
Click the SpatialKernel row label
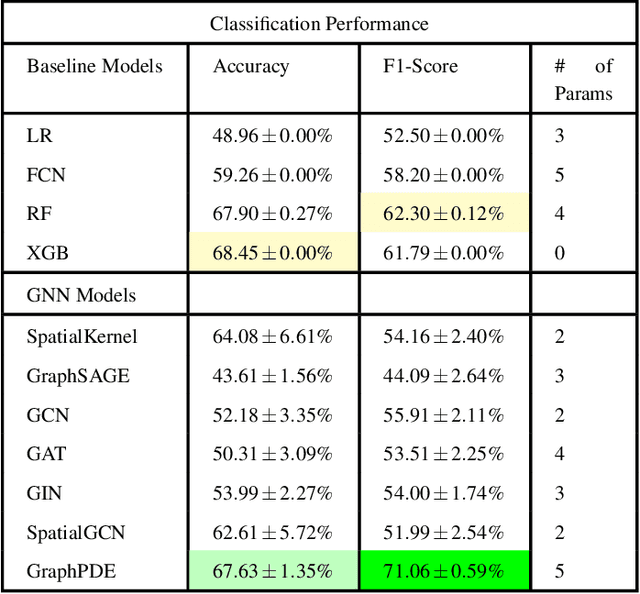pos(82,337)
